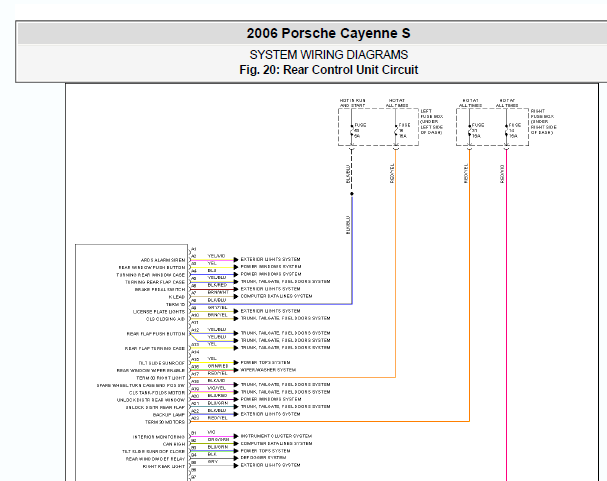Screen dimensions: 607x481
Task: Click the 'INTERIOR MONITORING' label
Action: (x=159, y=437)
